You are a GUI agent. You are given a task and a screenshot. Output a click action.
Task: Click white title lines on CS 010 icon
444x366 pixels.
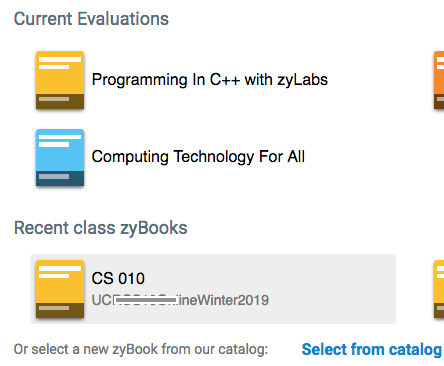[x=60, y=272]
